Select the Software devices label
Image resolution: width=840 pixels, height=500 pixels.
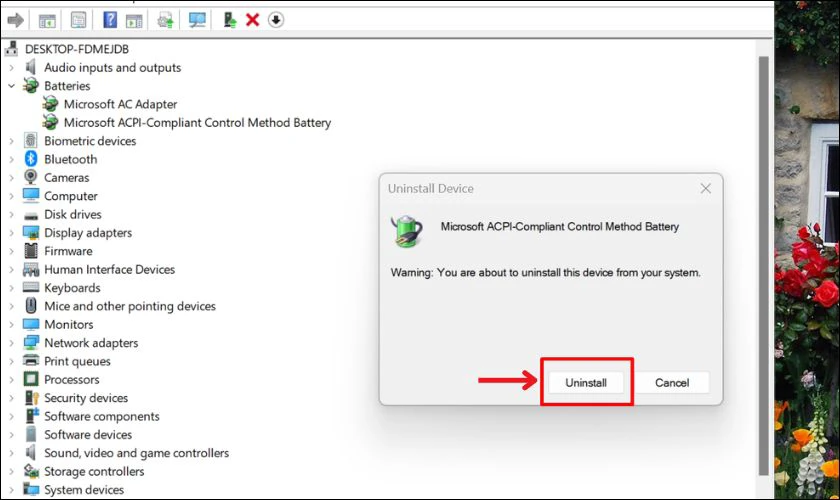click(88, 434)
